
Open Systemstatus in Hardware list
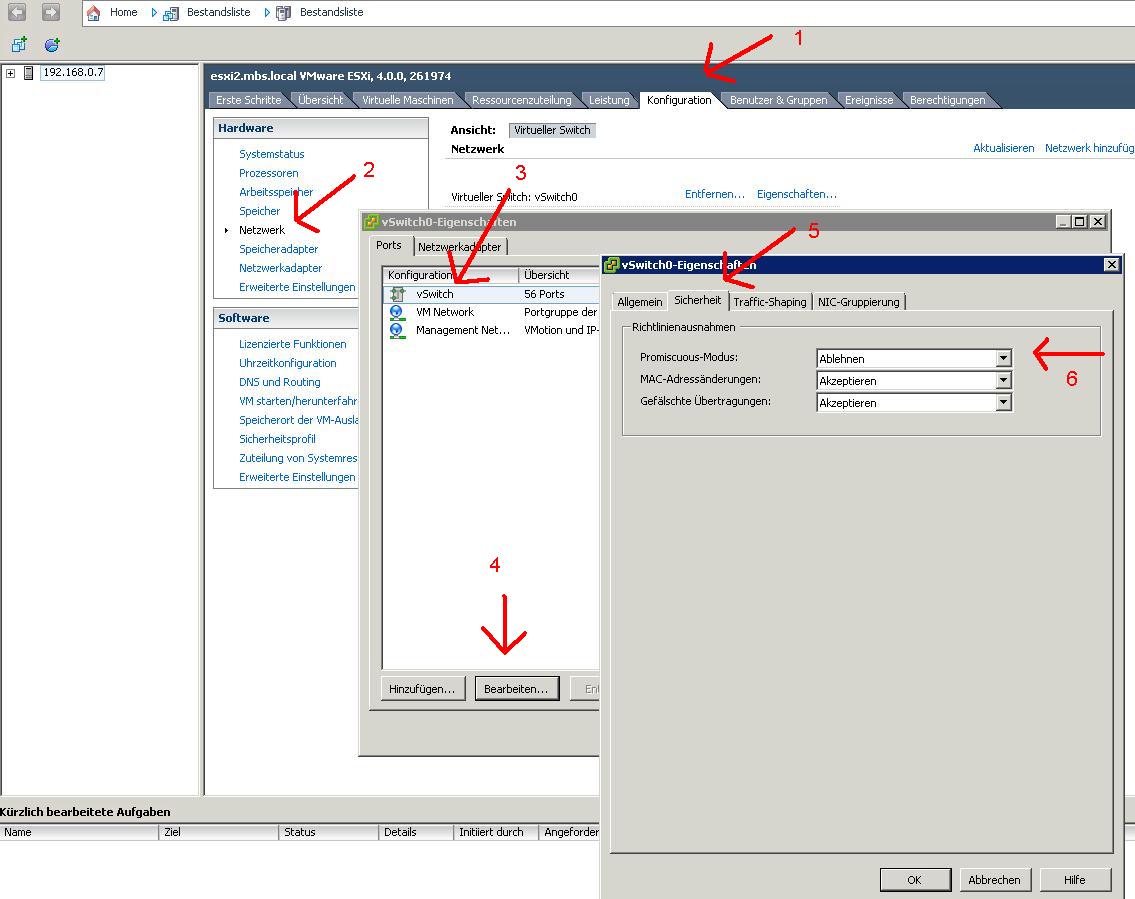[x=271, y=154]
